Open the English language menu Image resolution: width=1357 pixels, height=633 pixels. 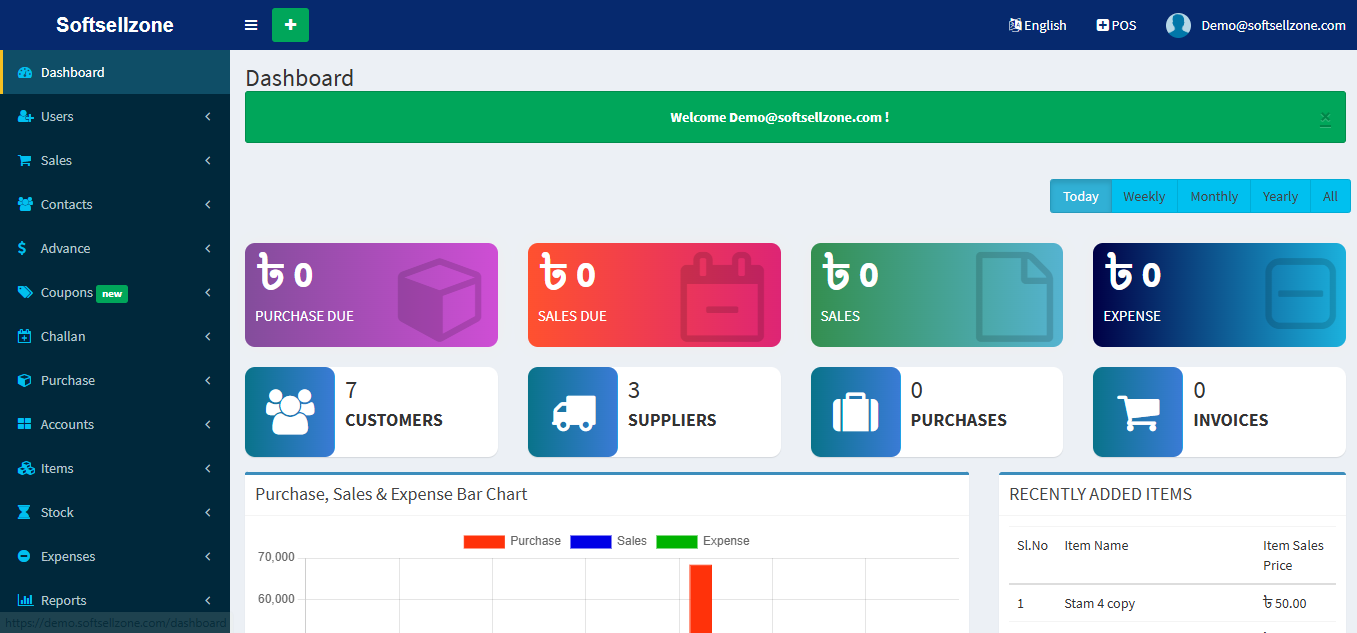coord(1037,25)
